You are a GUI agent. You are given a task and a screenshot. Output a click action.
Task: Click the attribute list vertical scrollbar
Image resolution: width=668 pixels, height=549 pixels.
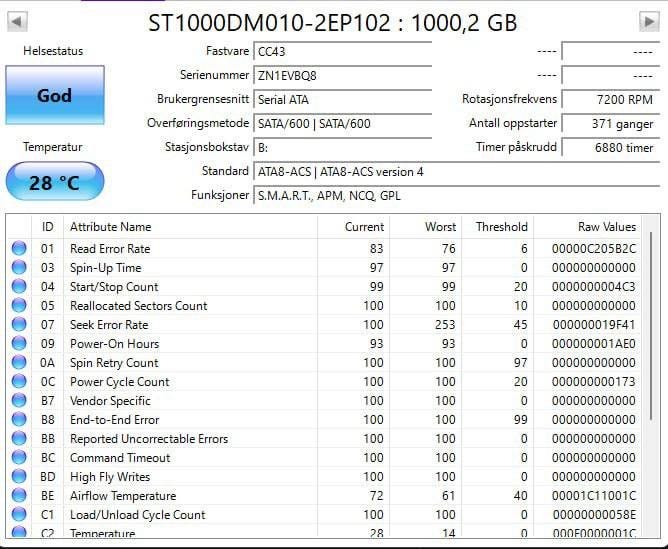[651, 326]
